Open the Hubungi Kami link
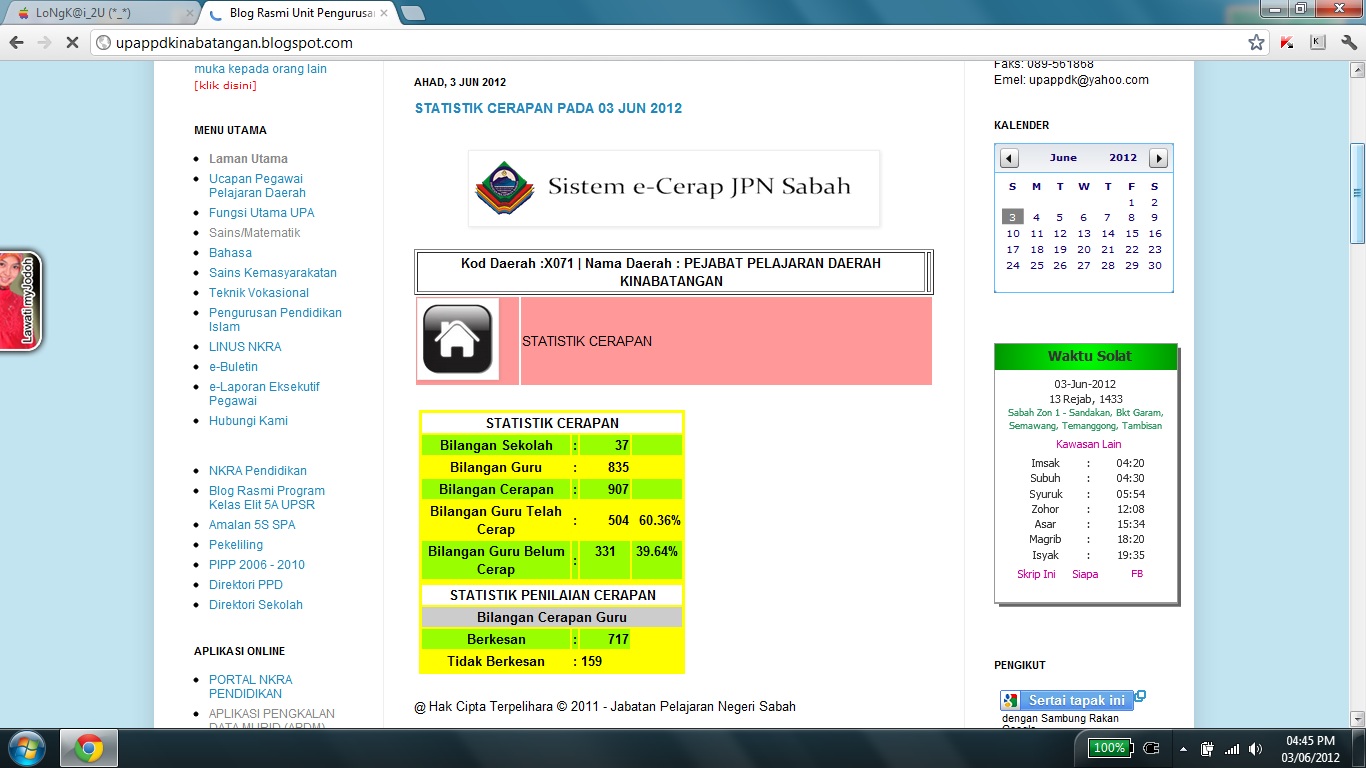The image size is (1366, 768). click(248, 420)
